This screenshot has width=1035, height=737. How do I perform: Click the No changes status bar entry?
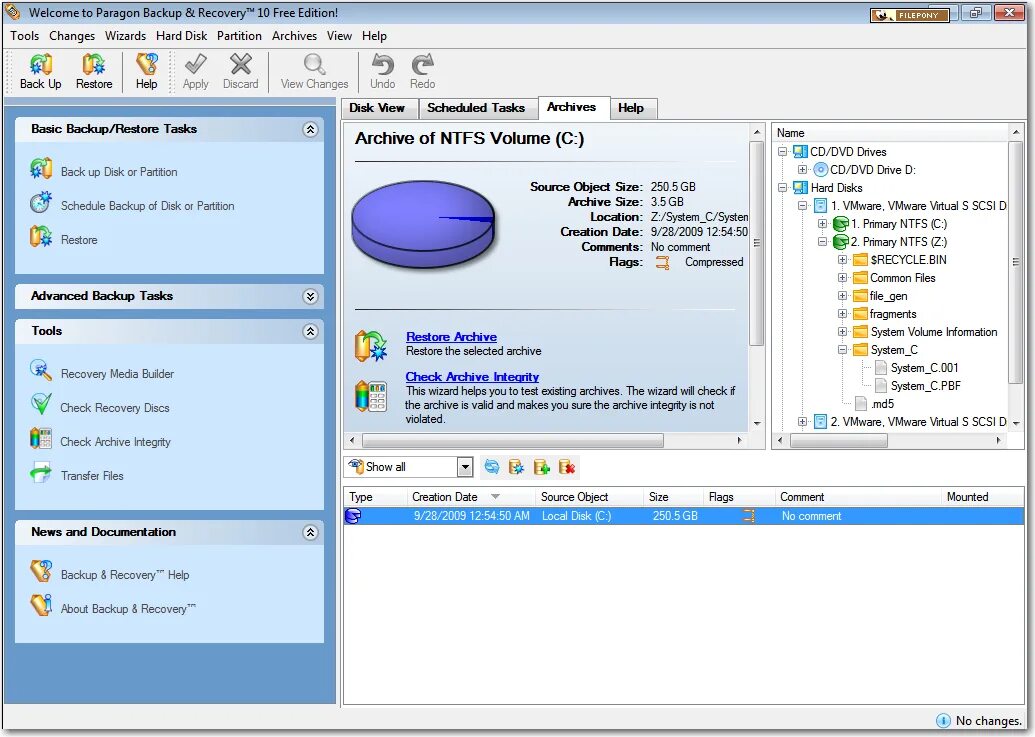(979, 721)
